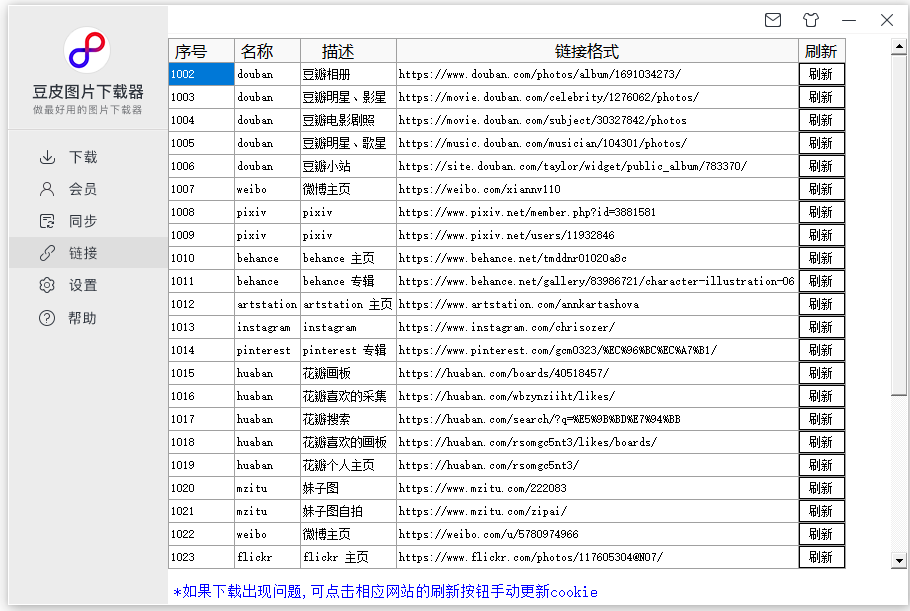Select the douban album URL in row 1002
910x611 pixels.
pyautogui.click(x=597, y=74)
